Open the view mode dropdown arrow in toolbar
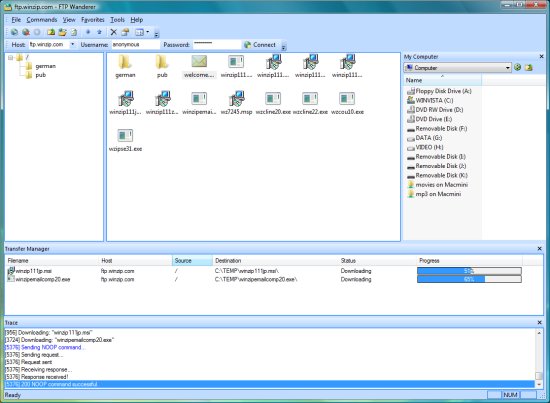Image resolution: width=550 pixels, height=403 pixels. pos(148,32)
